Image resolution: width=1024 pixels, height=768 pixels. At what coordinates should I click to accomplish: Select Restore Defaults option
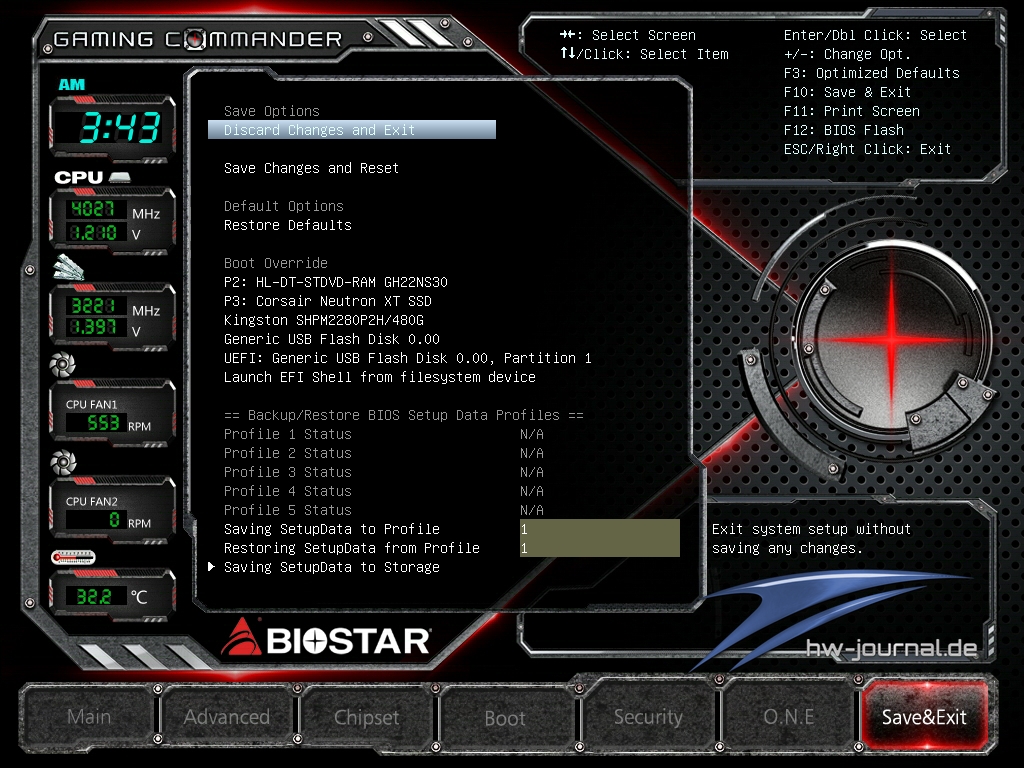coord(288,225)
